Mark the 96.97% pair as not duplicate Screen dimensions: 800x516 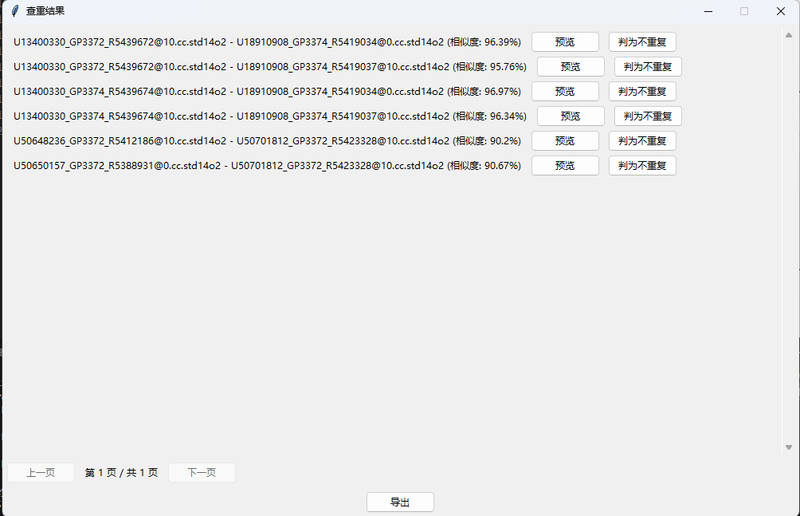[x=642, y=91]
